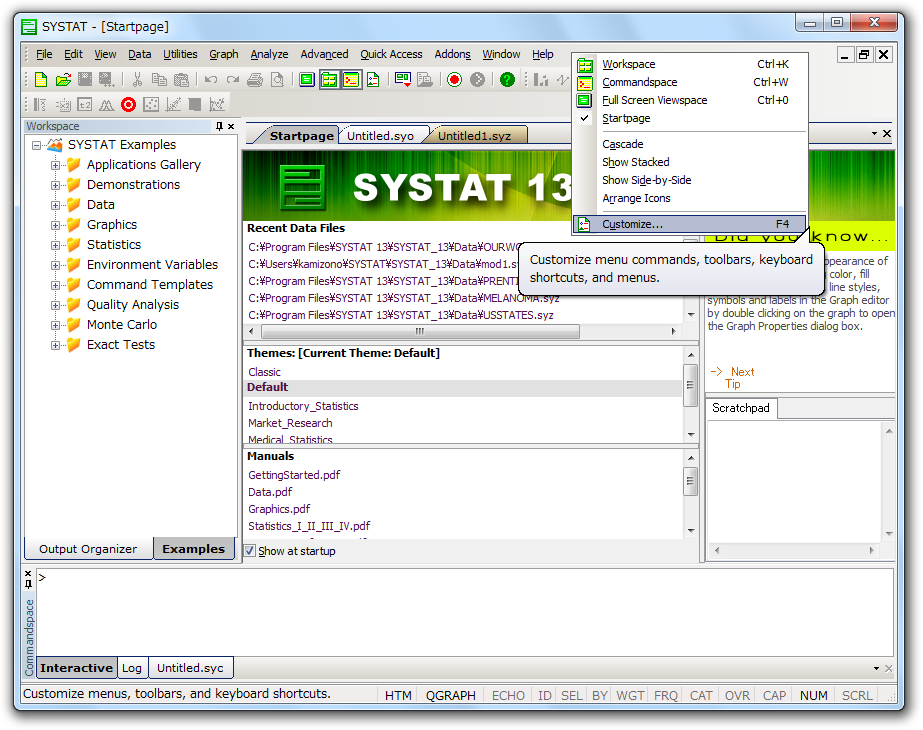Image resolution: width=923 pixels, height=730 pixels.
Task: Select Cascade in the open menu
Action: [x=689, y=144]
